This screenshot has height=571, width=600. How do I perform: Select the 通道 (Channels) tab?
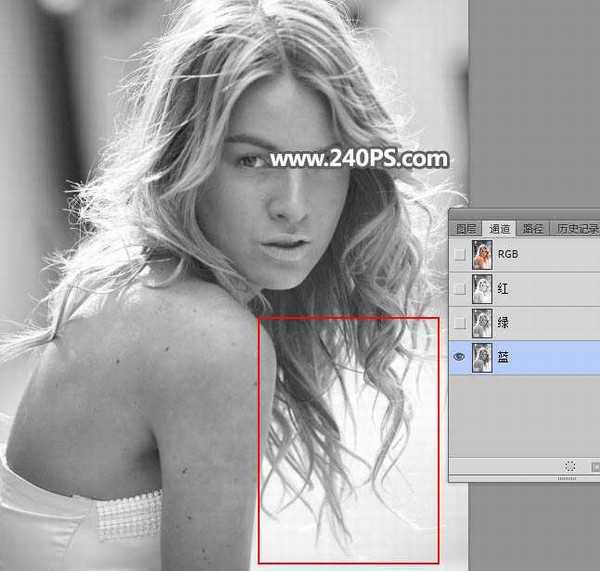[499, 228]
